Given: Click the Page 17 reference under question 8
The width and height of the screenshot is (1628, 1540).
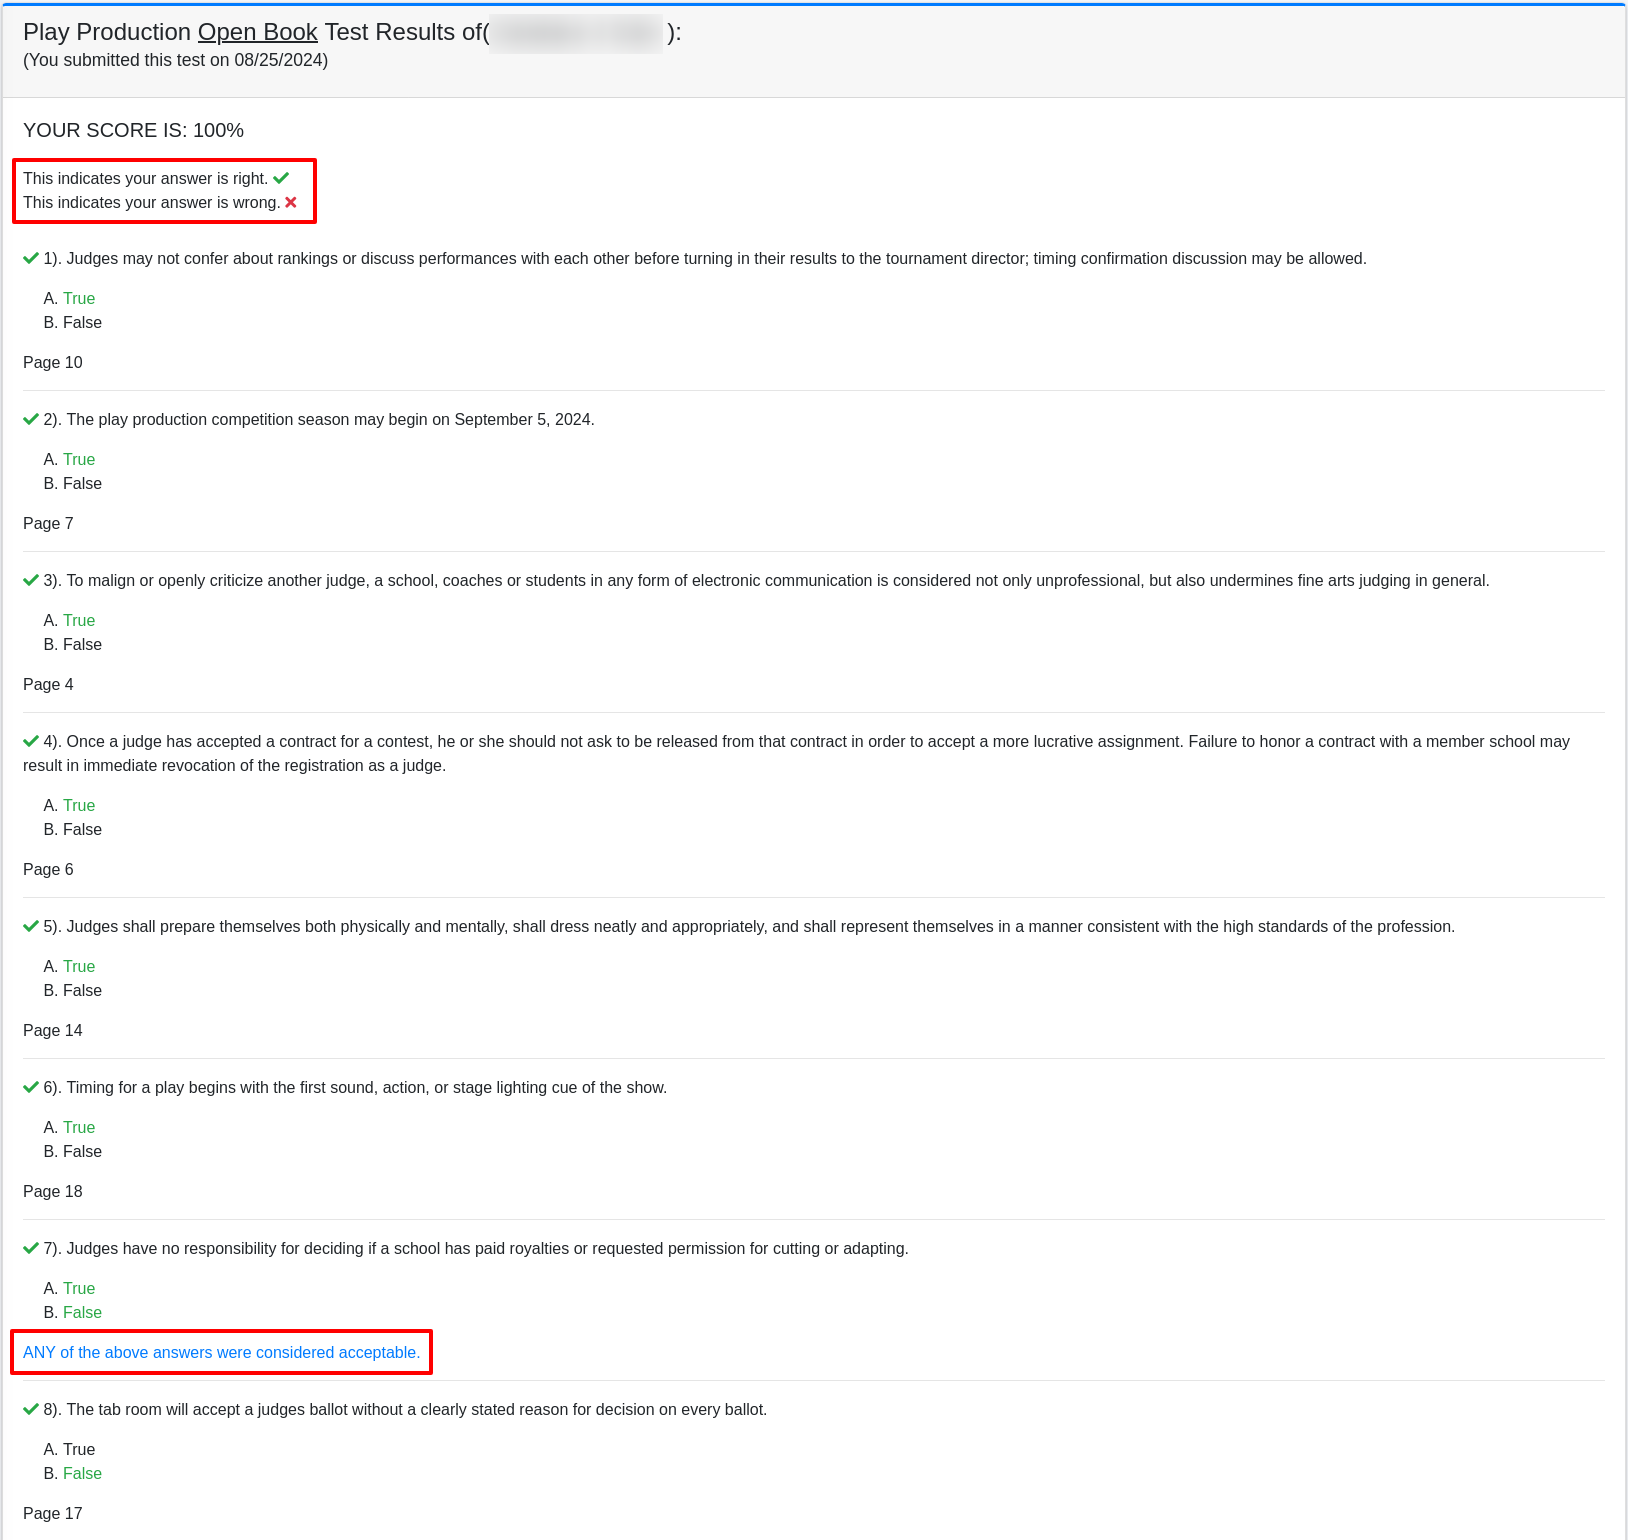Looking at the screenshot, I should (x=53, y=1514).
